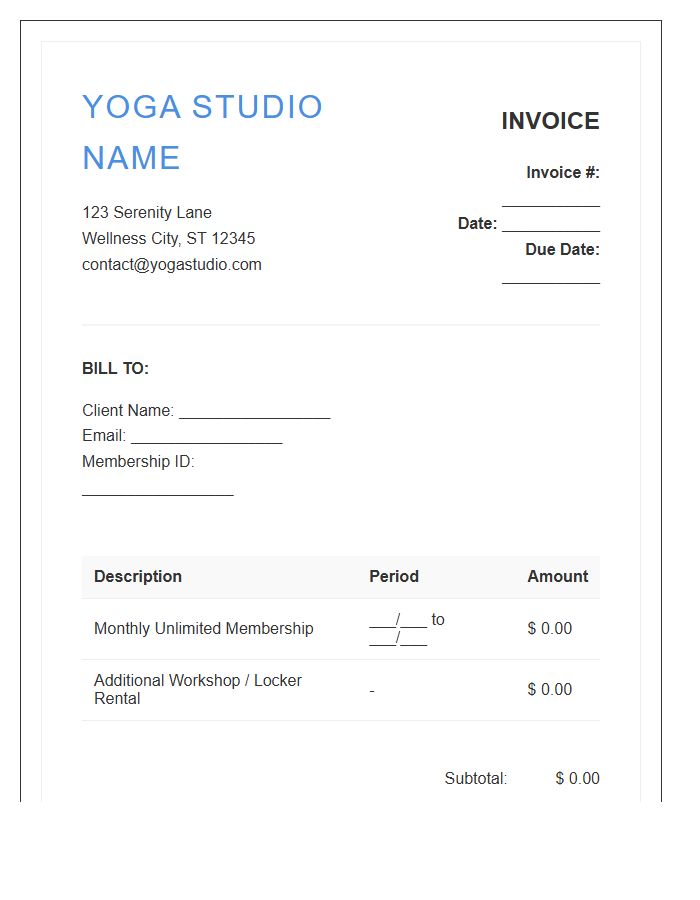The image size is (700, 900).
Task: Click the '123 Serenity Lane' address line
Action: click(147, 212)
